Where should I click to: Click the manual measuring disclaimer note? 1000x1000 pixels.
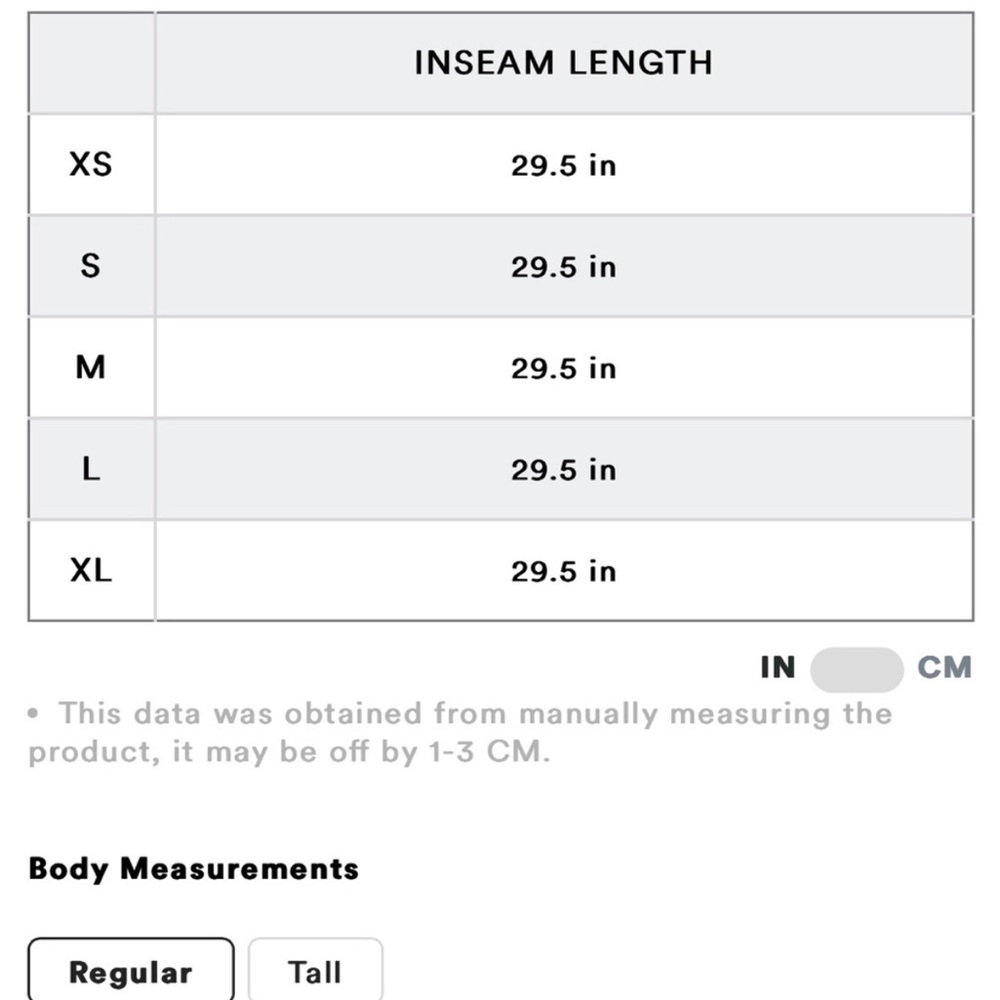[x=460, y=733]
